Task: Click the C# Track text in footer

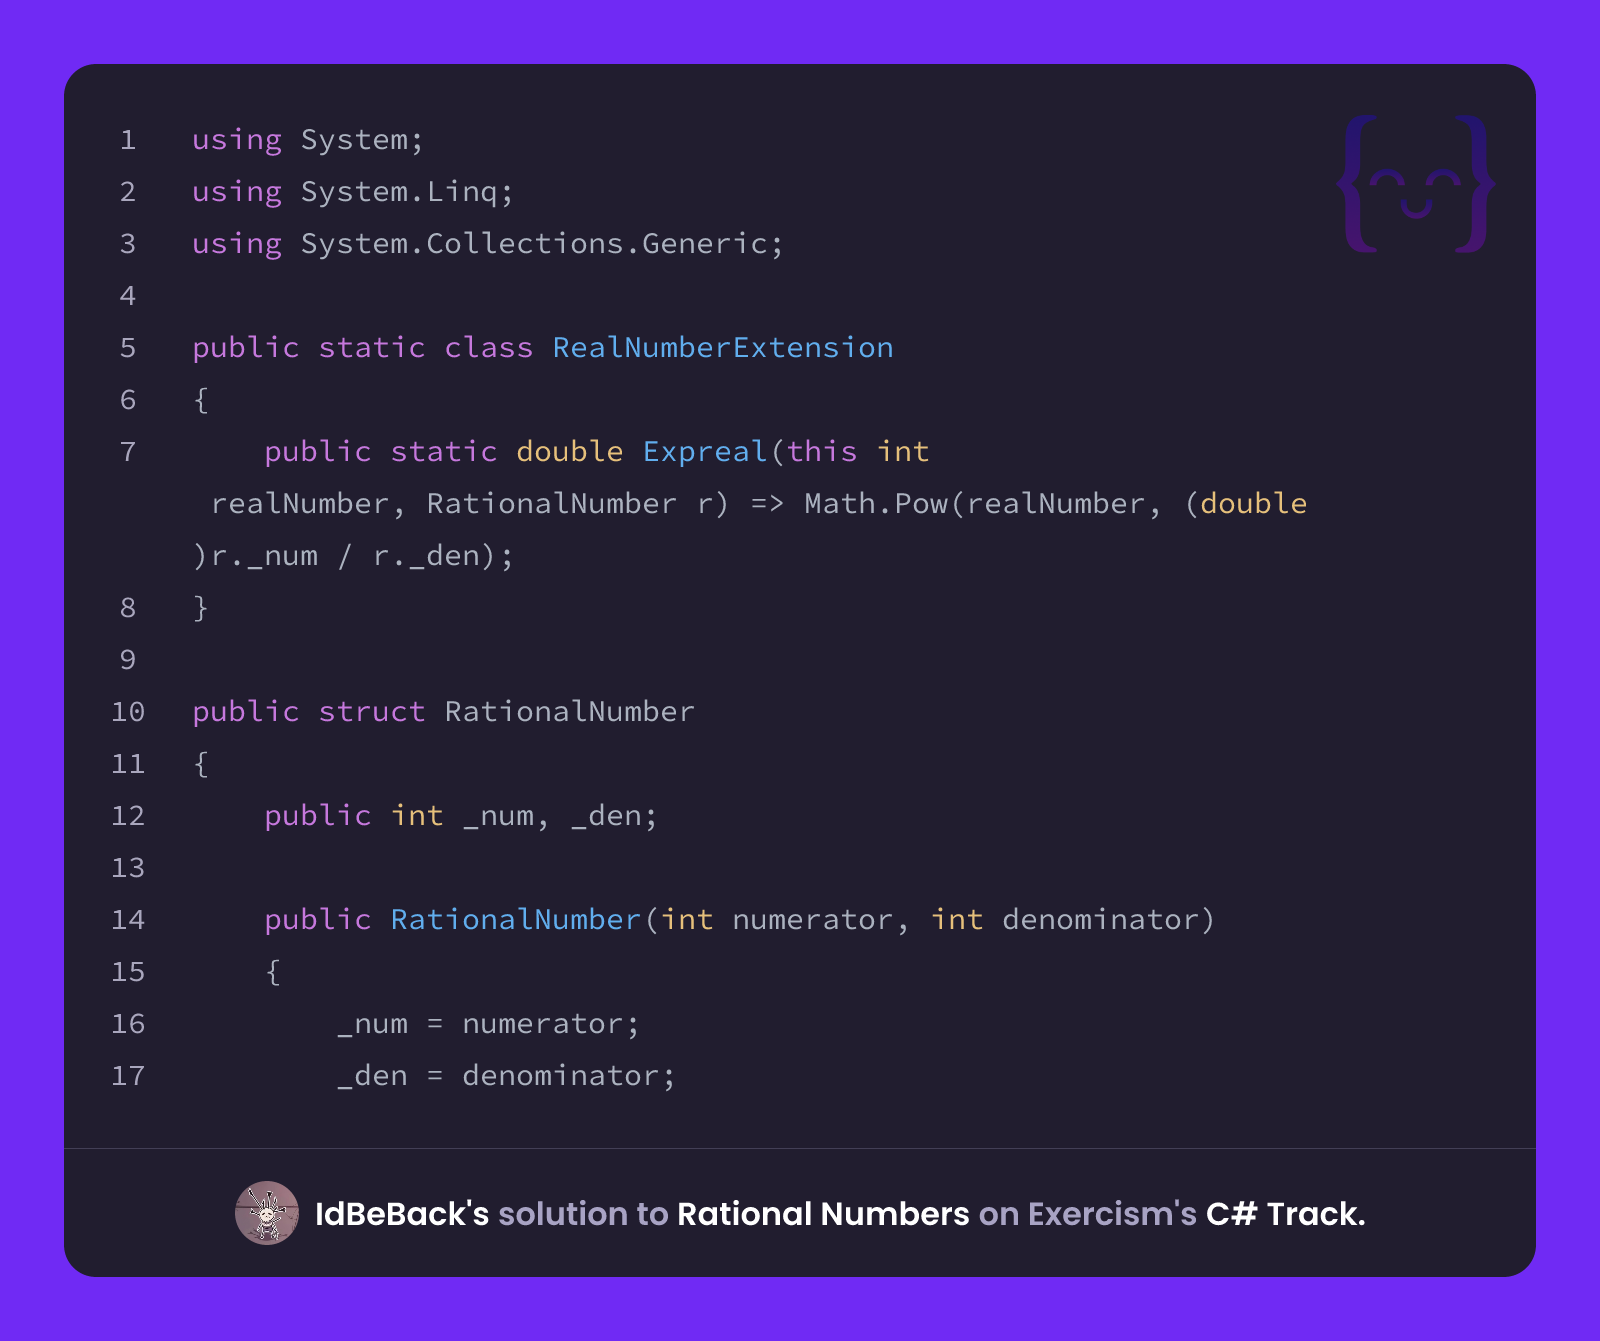Action: click(1285, 1214)
